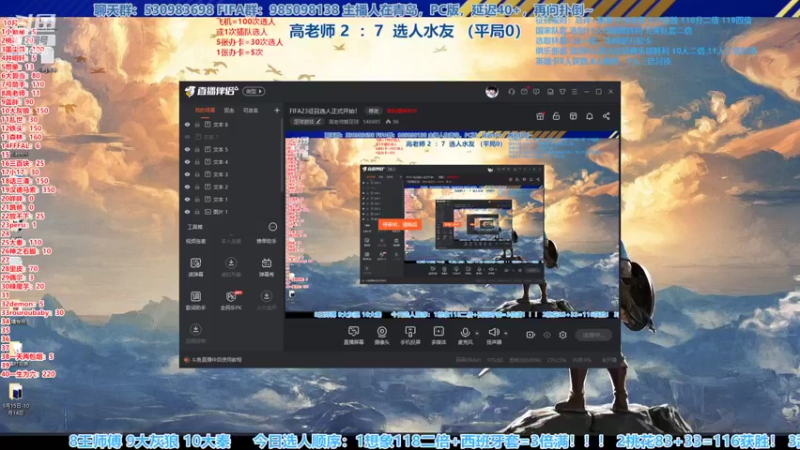
Task: Add a 手机投屏 phone cast source
Action: (410, 336)
